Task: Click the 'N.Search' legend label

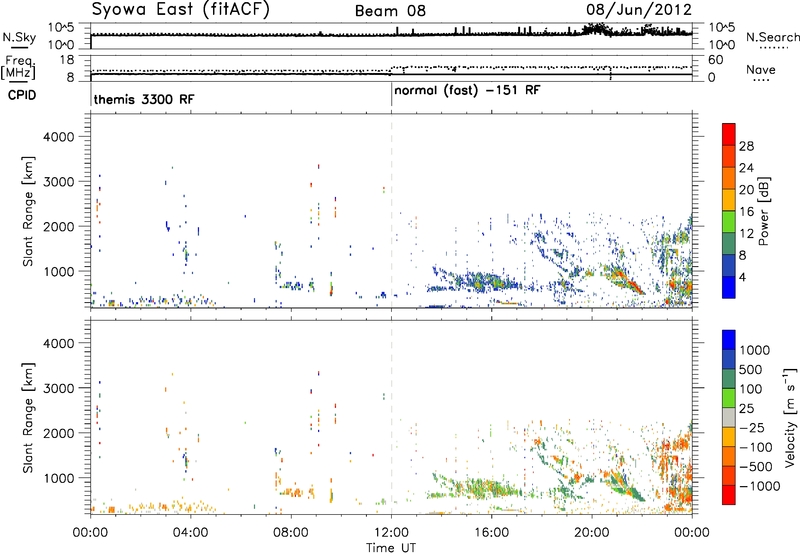Action: (772, 37)
